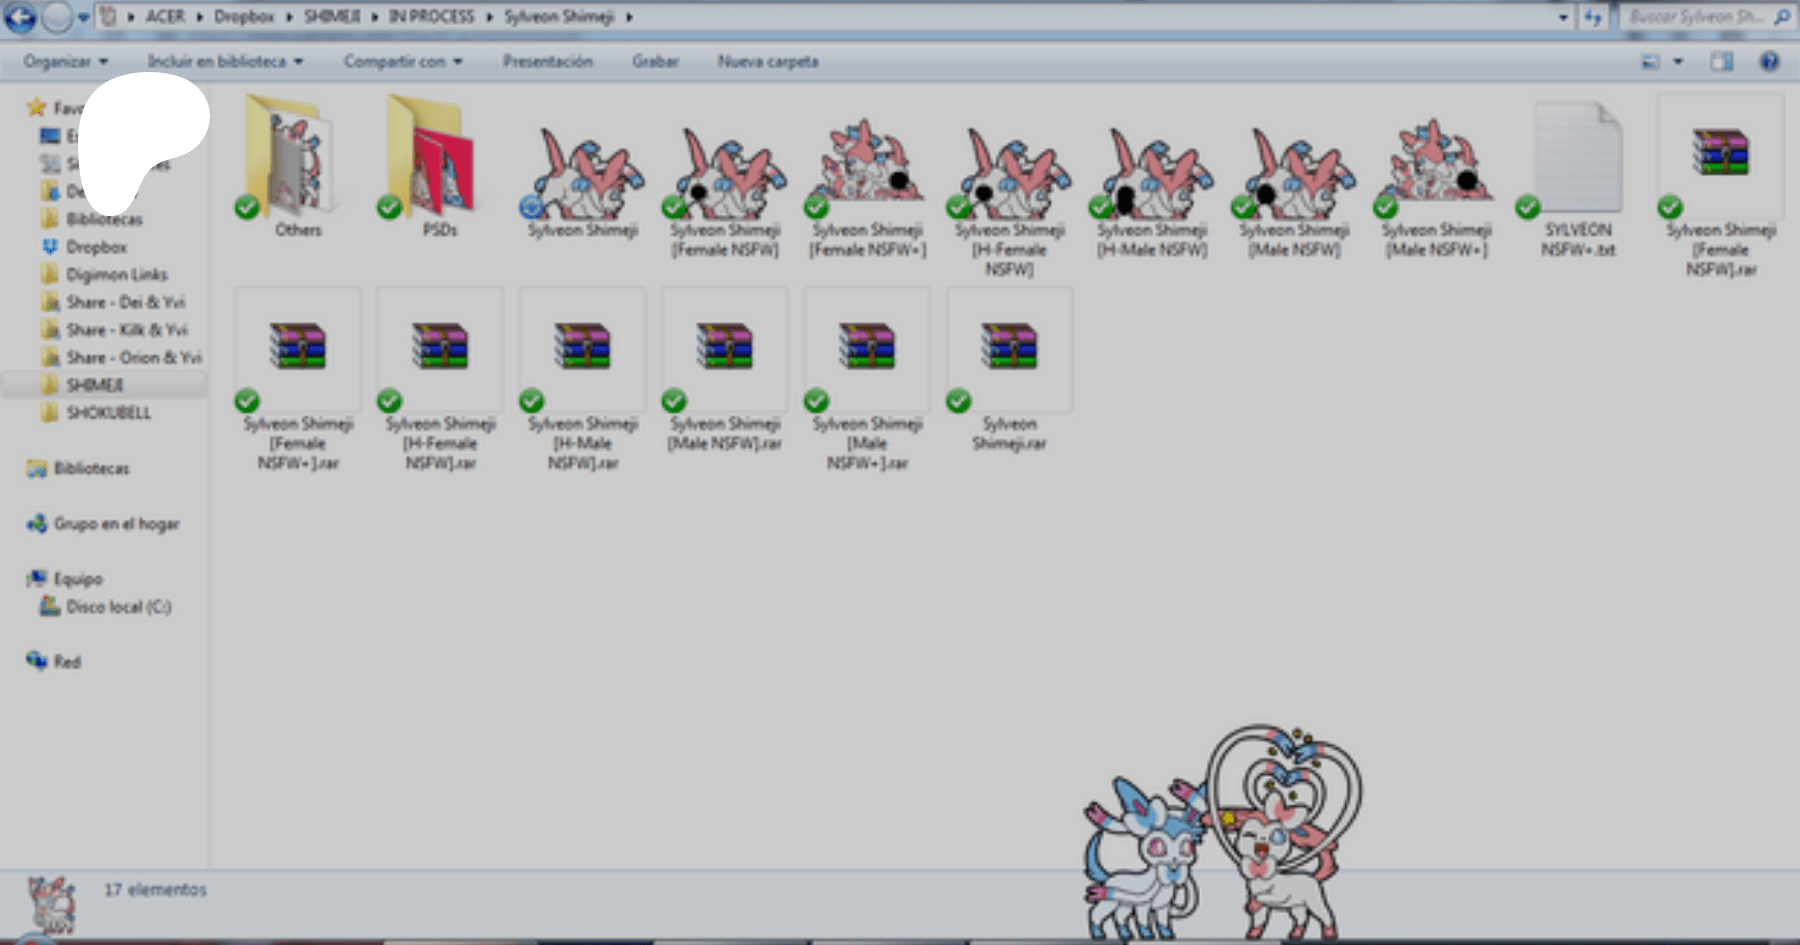
Task: Jump to SHIMEJI in the address breadcrumb
Action: pos(332,17)
